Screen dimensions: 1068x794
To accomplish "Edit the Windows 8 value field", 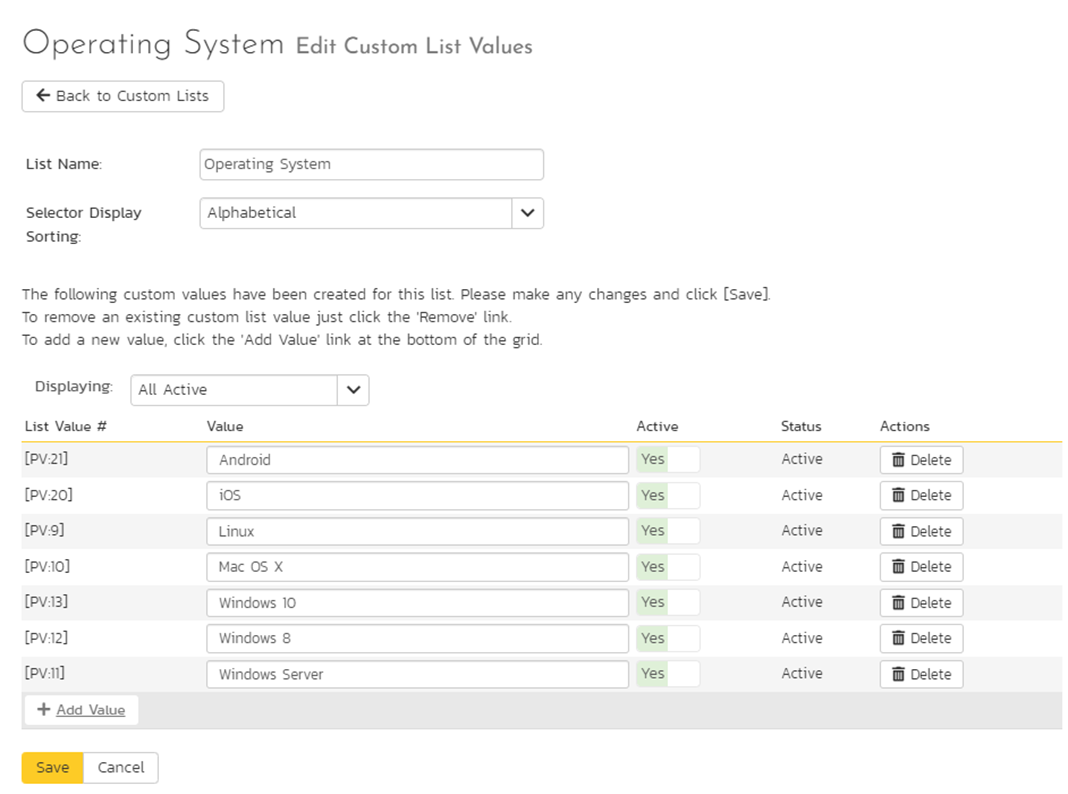I will 418,638.
